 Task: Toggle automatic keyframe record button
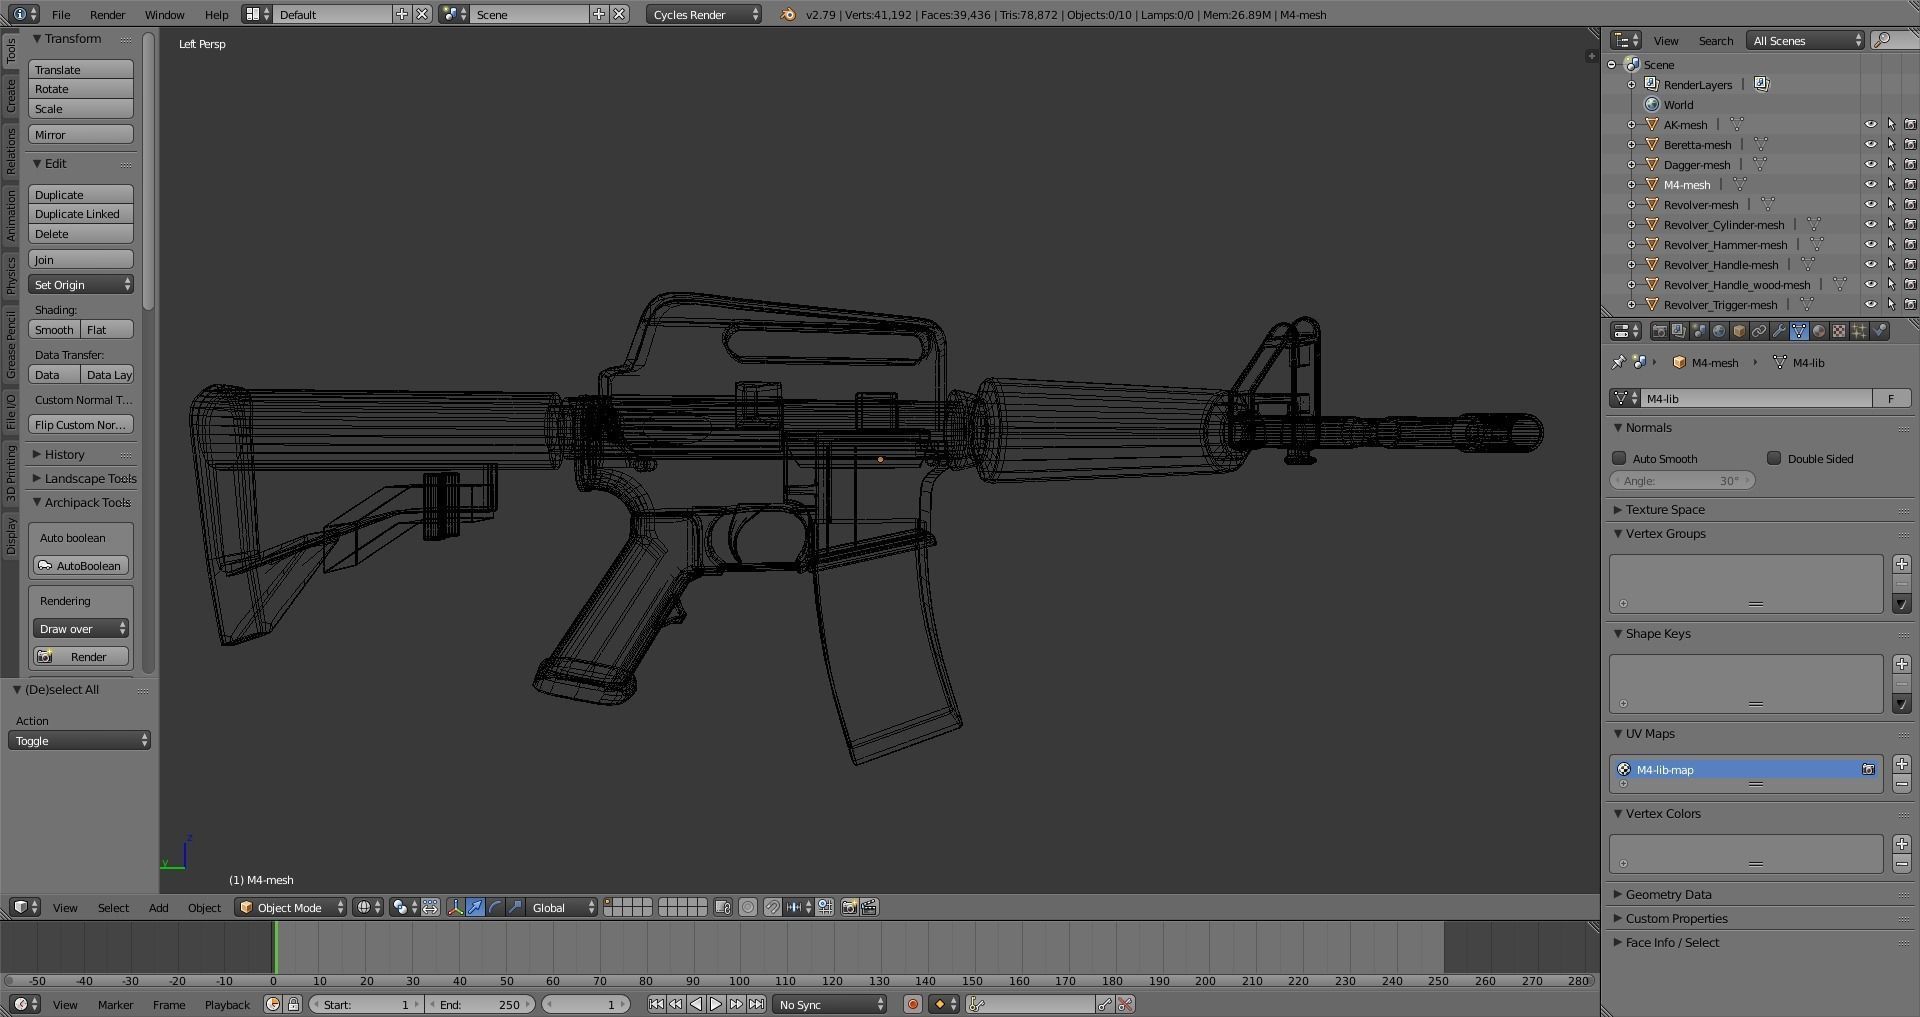click(912, 1004)
